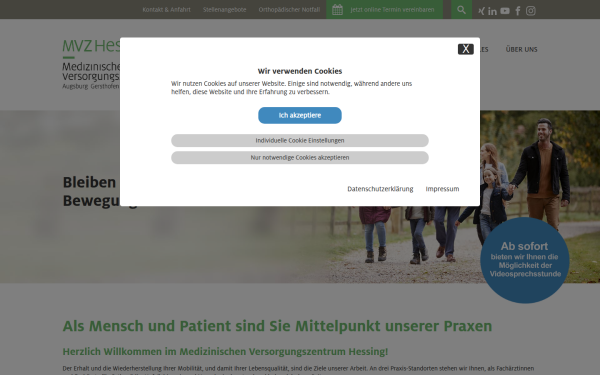
Task: Open the Datenschutzerklärung link
Action: (x=380, y=189)
